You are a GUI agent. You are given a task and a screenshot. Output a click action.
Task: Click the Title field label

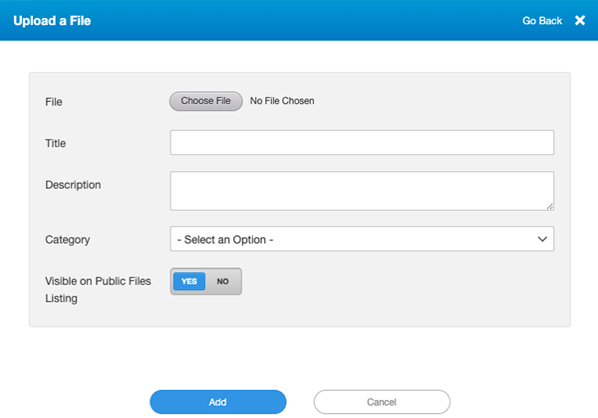(55, 143)
